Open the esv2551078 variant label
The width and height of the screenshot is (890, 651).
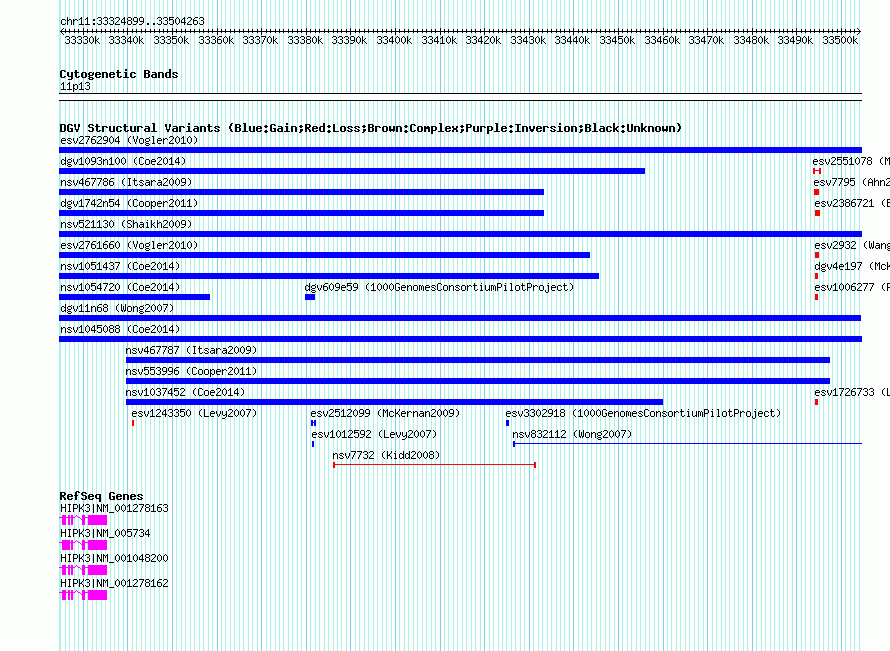pyautogui.click(x=851, y=161)
